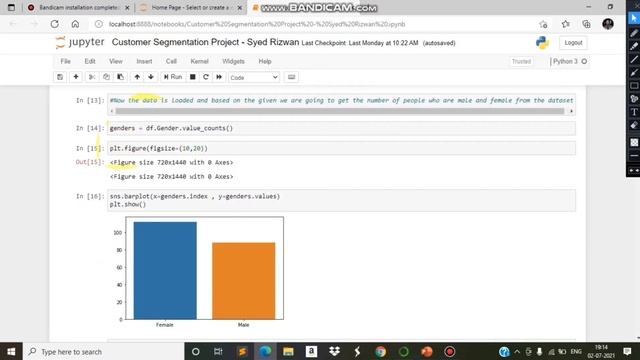Insert a new cell below with the plus icon
Viewport: 640px width, 360px height.
point(76,77)
